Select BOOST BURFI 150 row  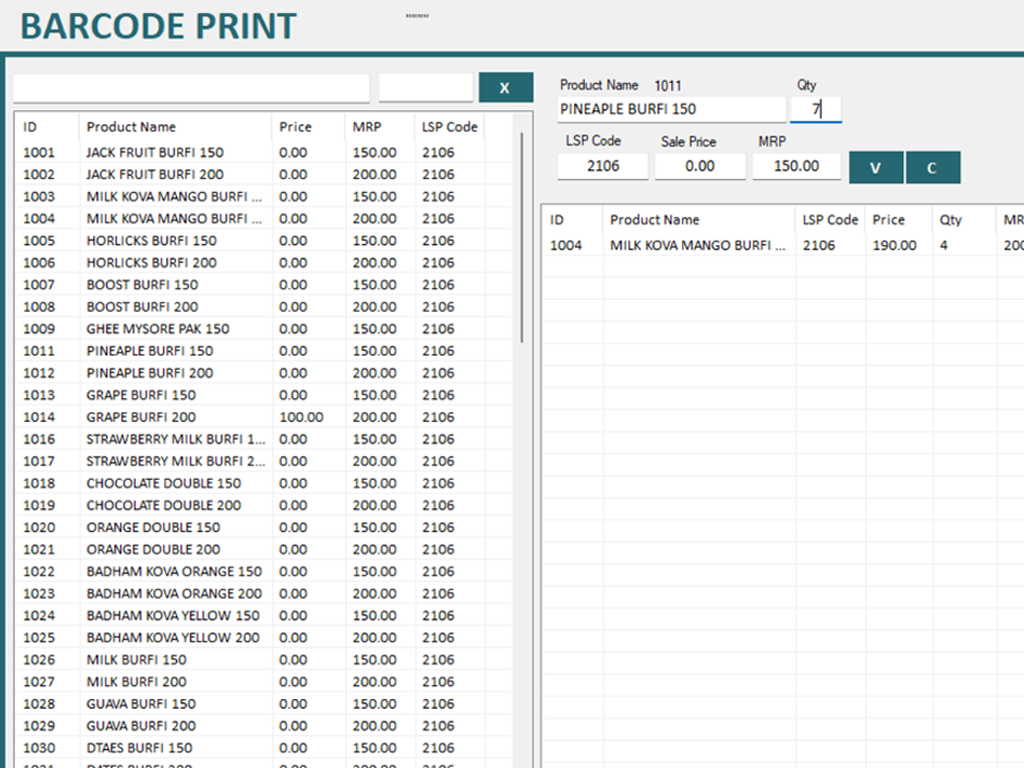coord(263,285)
